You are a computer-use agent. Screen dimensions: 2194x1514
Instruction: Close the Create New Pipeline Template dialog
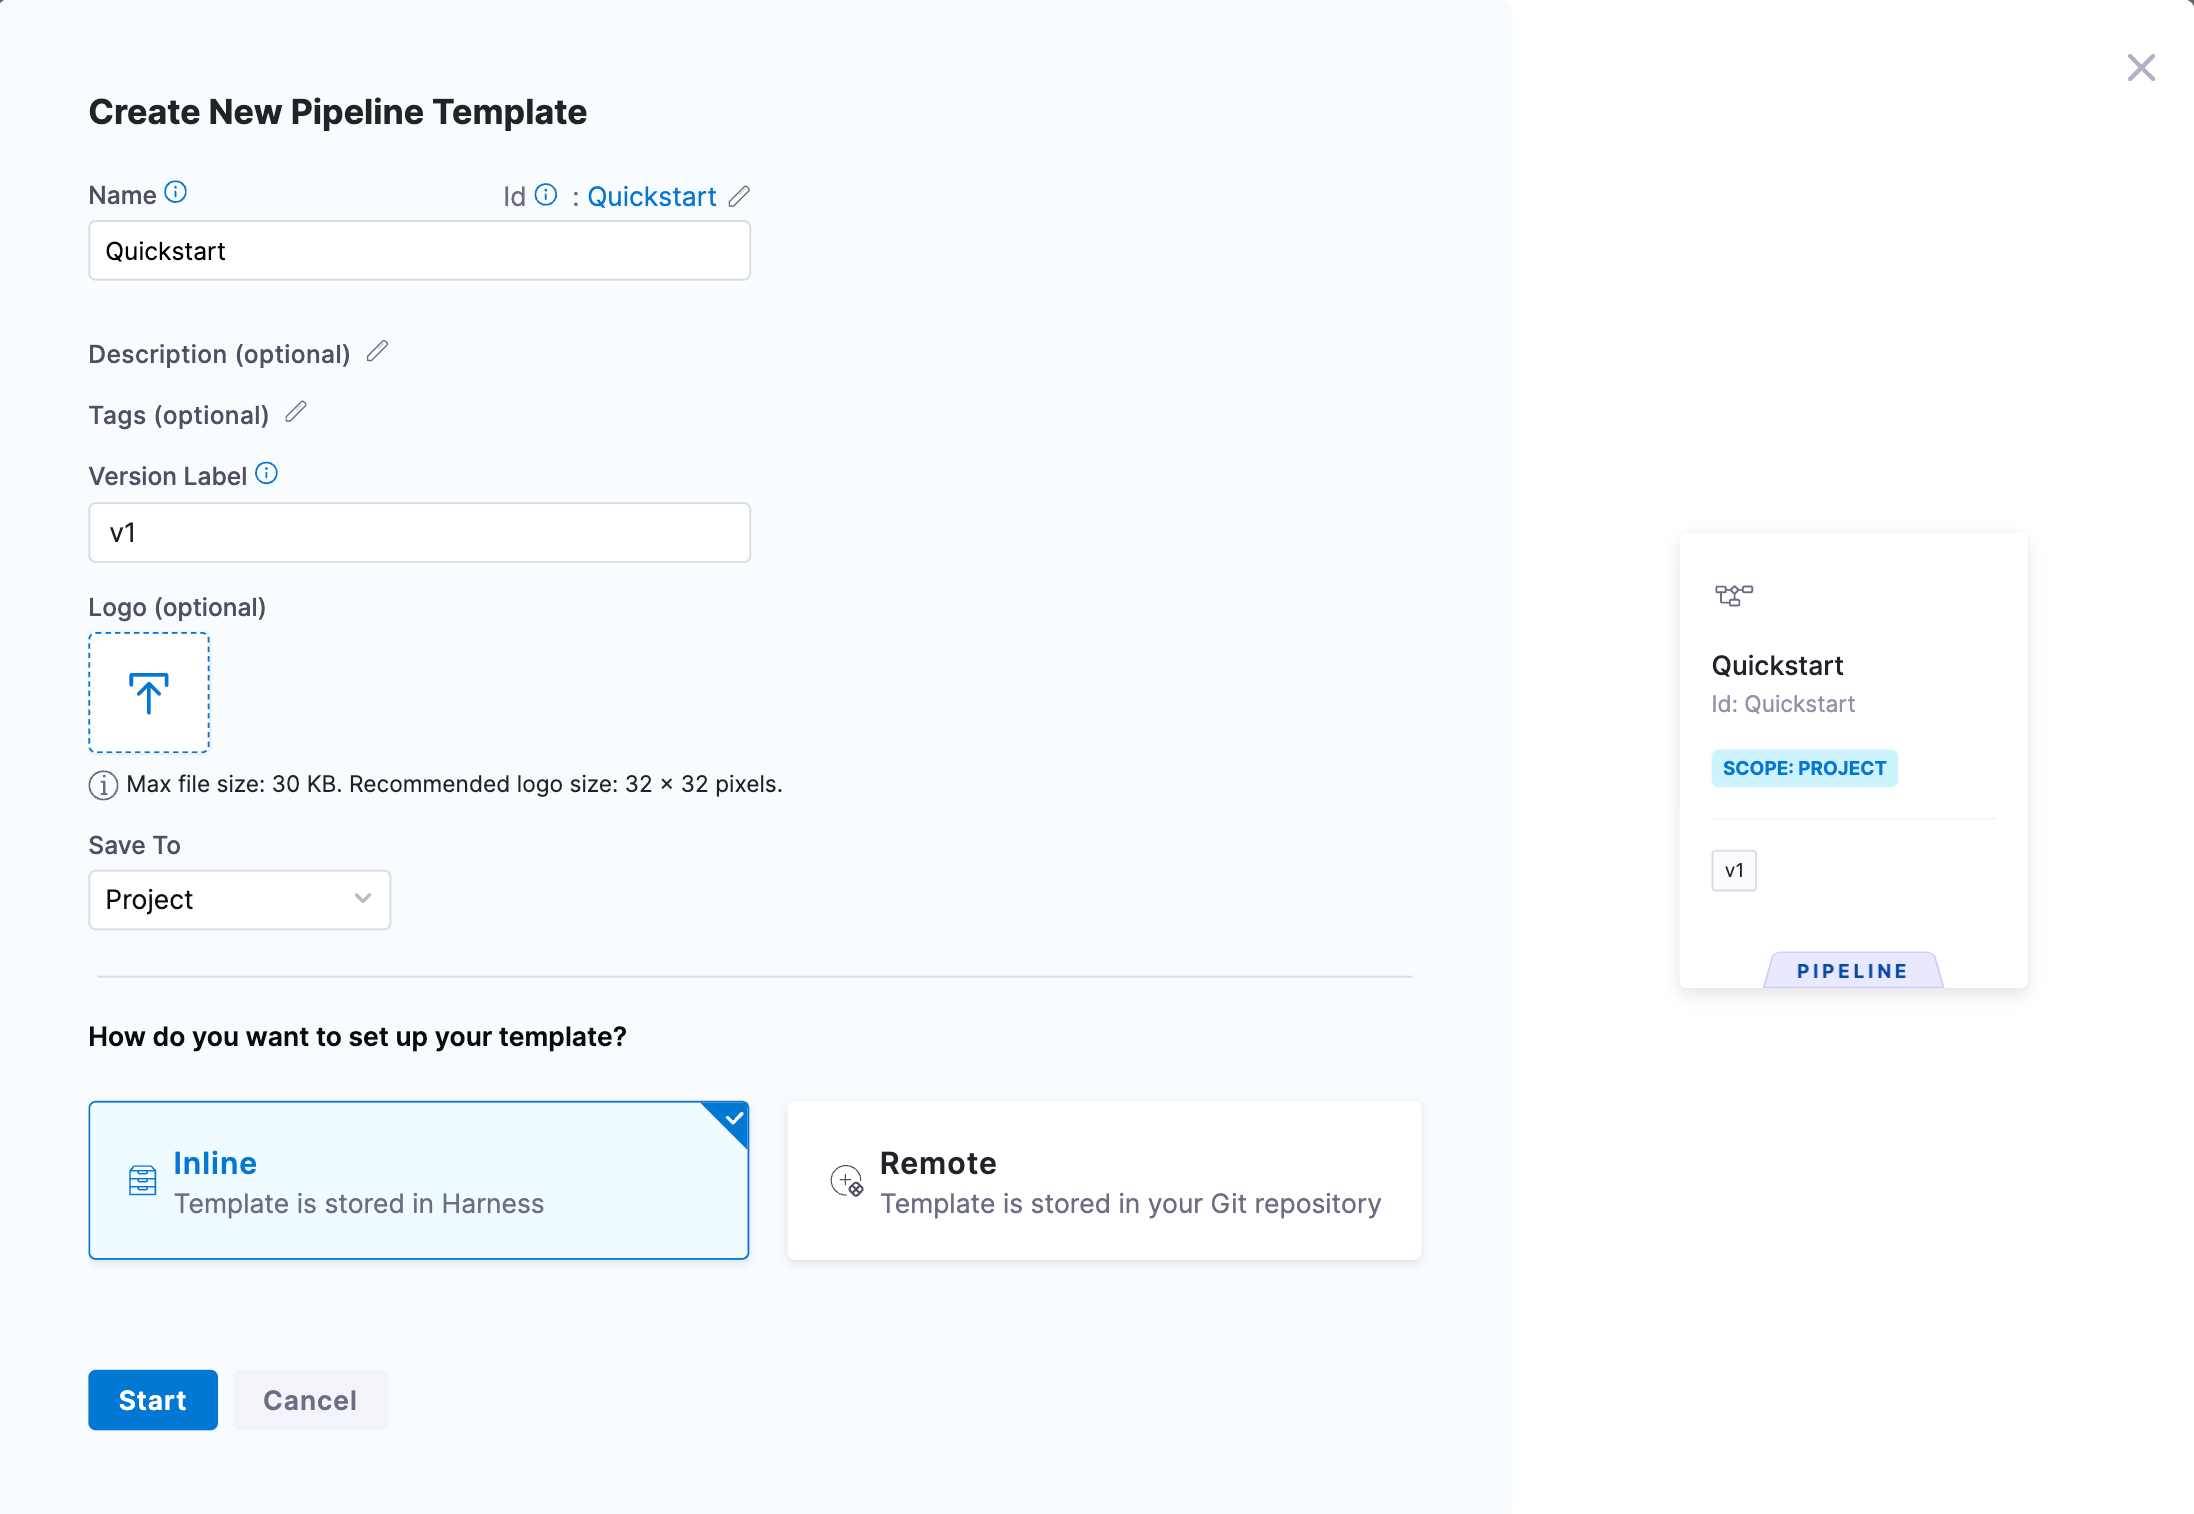click(x=2141, y=68)
